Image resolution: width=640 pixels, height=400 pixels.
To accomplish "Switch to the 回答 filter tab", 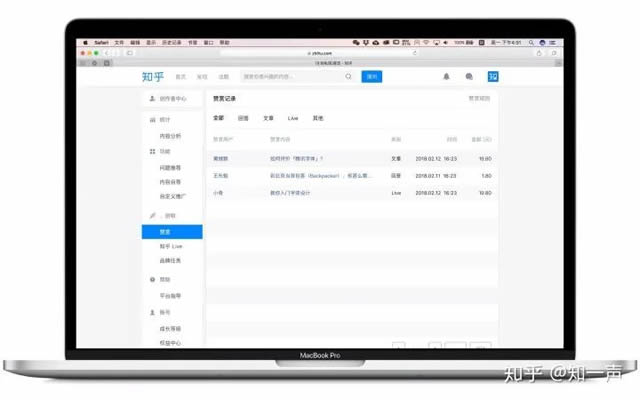I will point(243,118).
